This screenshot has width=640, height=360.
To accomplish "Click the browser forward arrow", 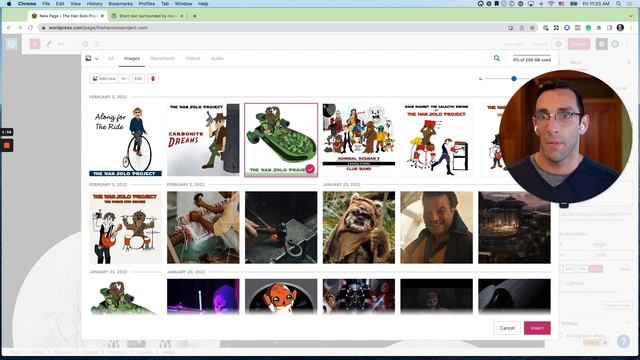I will point(20,28).
